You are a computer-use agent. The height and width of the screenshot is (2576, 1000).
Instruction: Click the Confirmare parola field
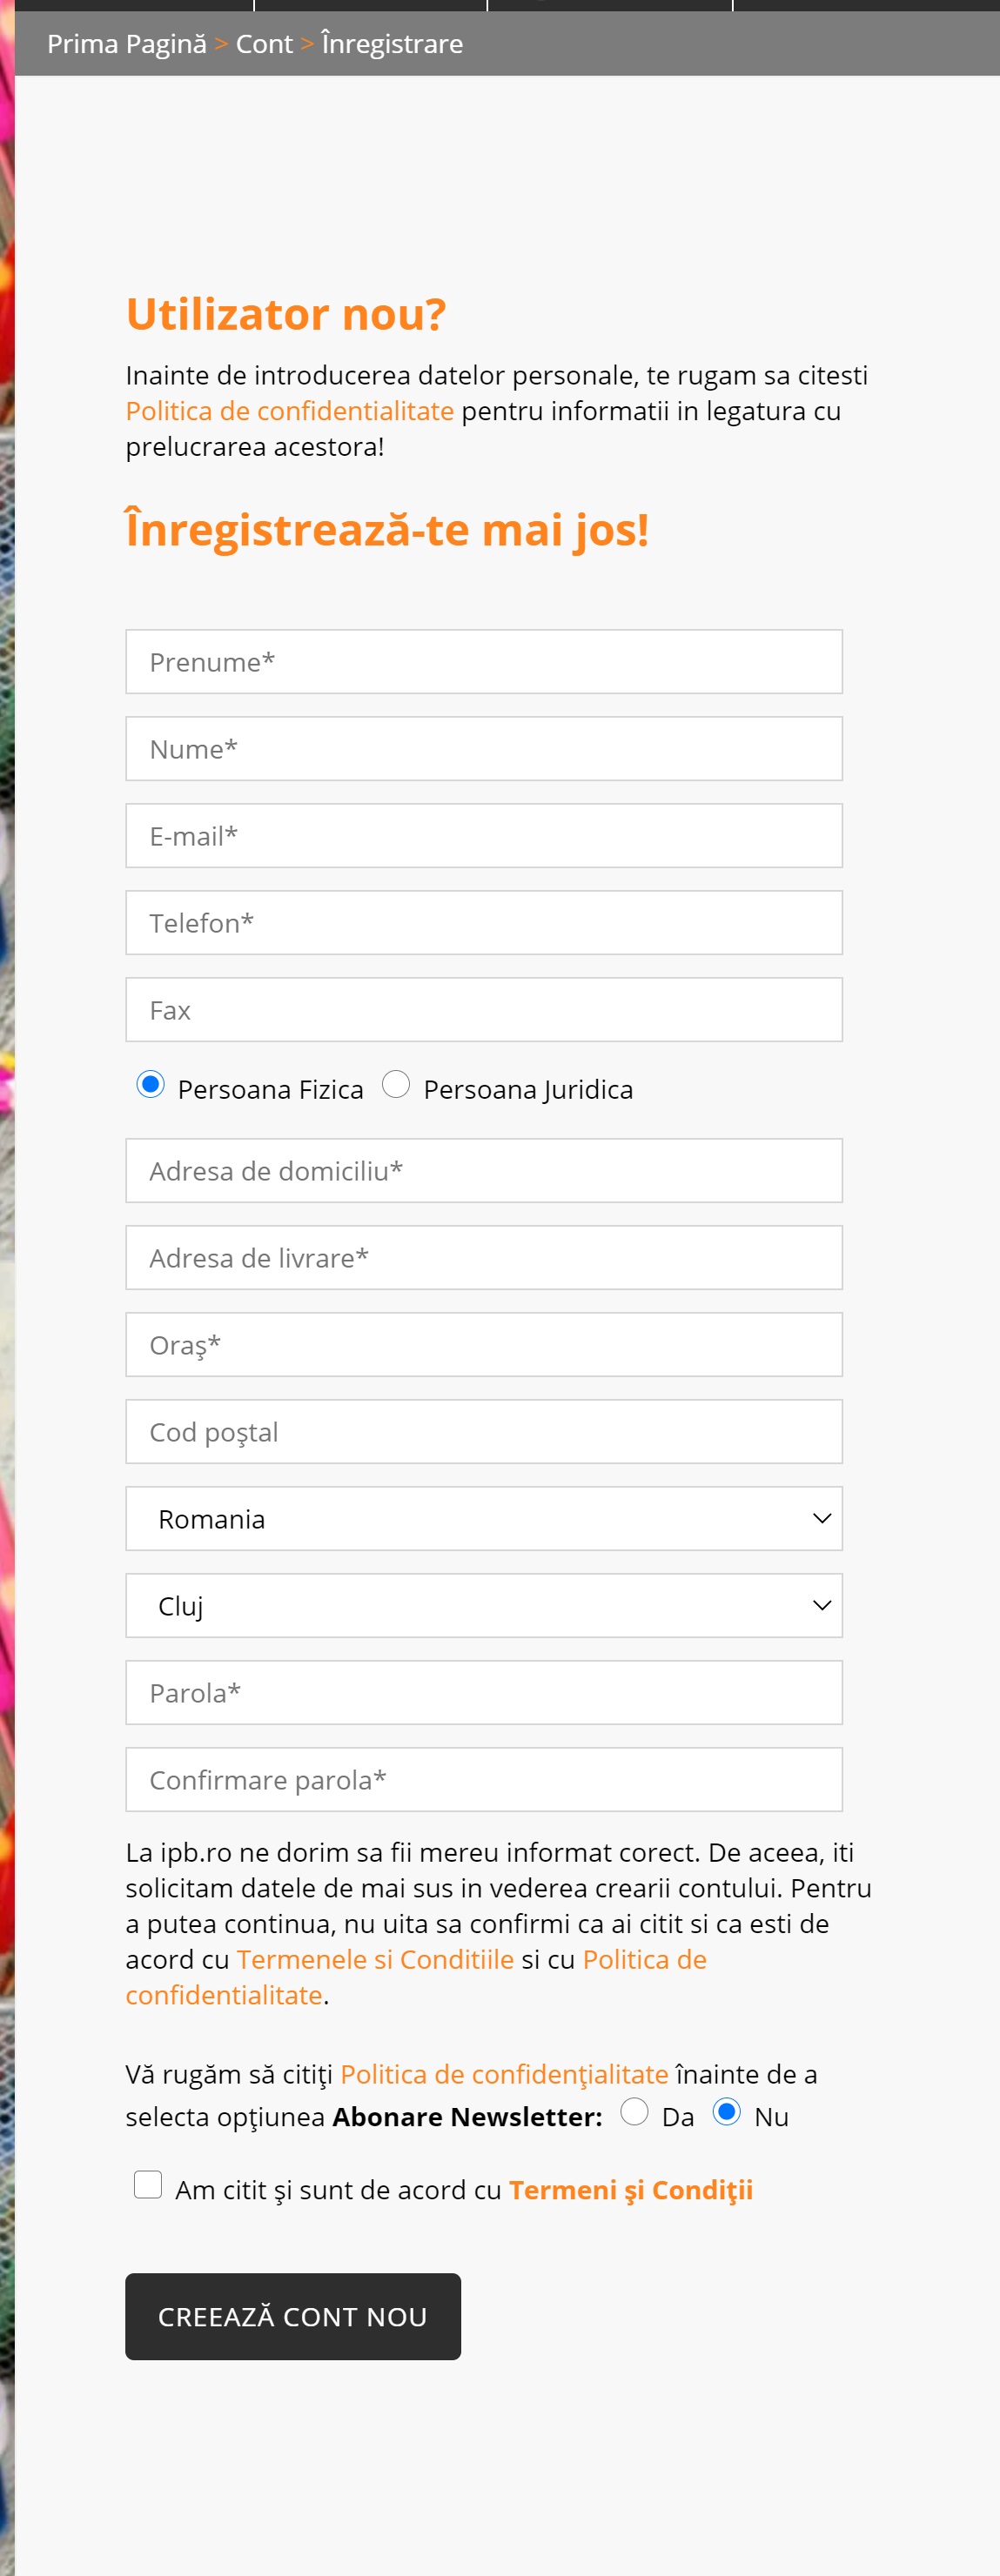(x=484, y=1780)
